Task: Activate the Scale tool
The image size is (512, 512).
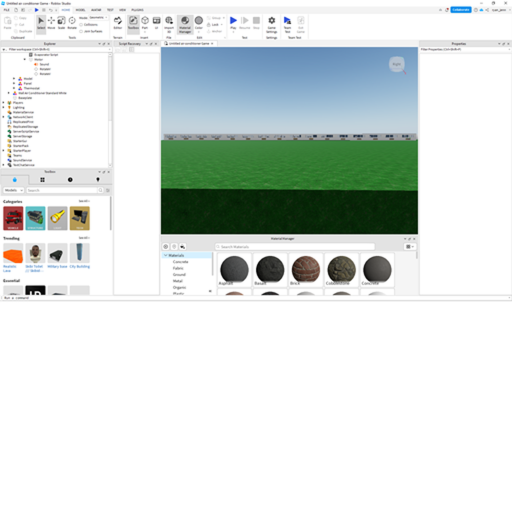Action: point(61,23)
